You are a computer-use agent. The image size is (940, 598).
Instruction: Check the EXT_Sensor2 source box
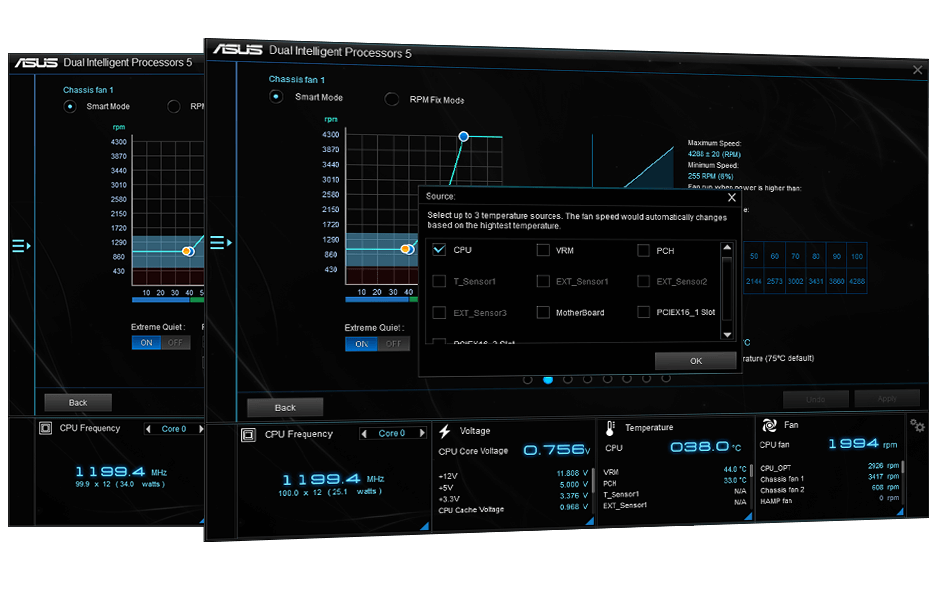pyautogui.click(x=643, y=281)
